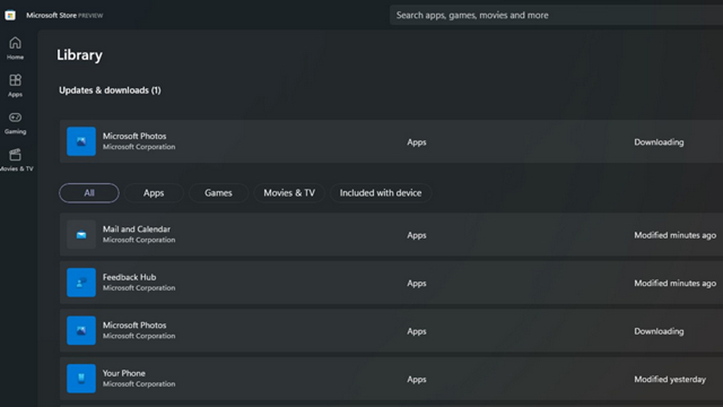Screen dimensions: 723x407
Task: Click Mail and Calendar app icon
Action: click(81, 235)
